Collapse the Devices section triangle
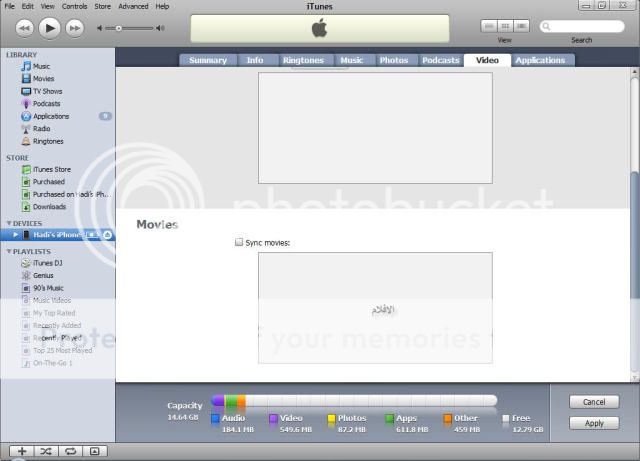 (9, 223)
